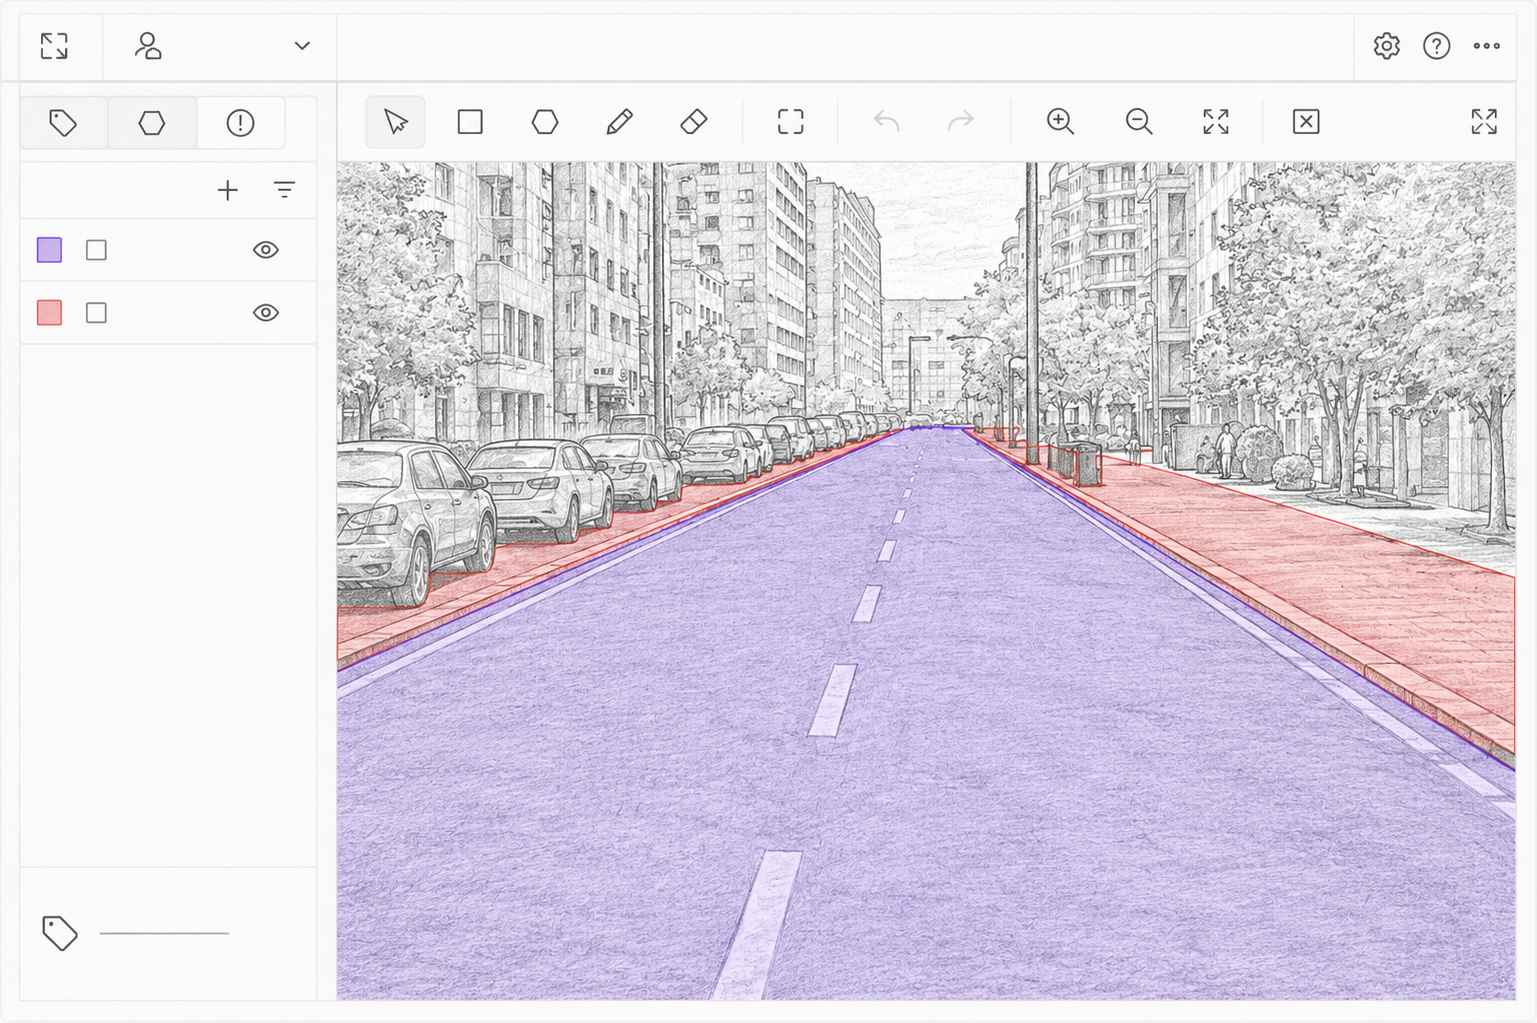Zoom out of the canvas
The width and height of the screenshot is (1537, 1023).
pyautogui.click(x=1139, y=122)
